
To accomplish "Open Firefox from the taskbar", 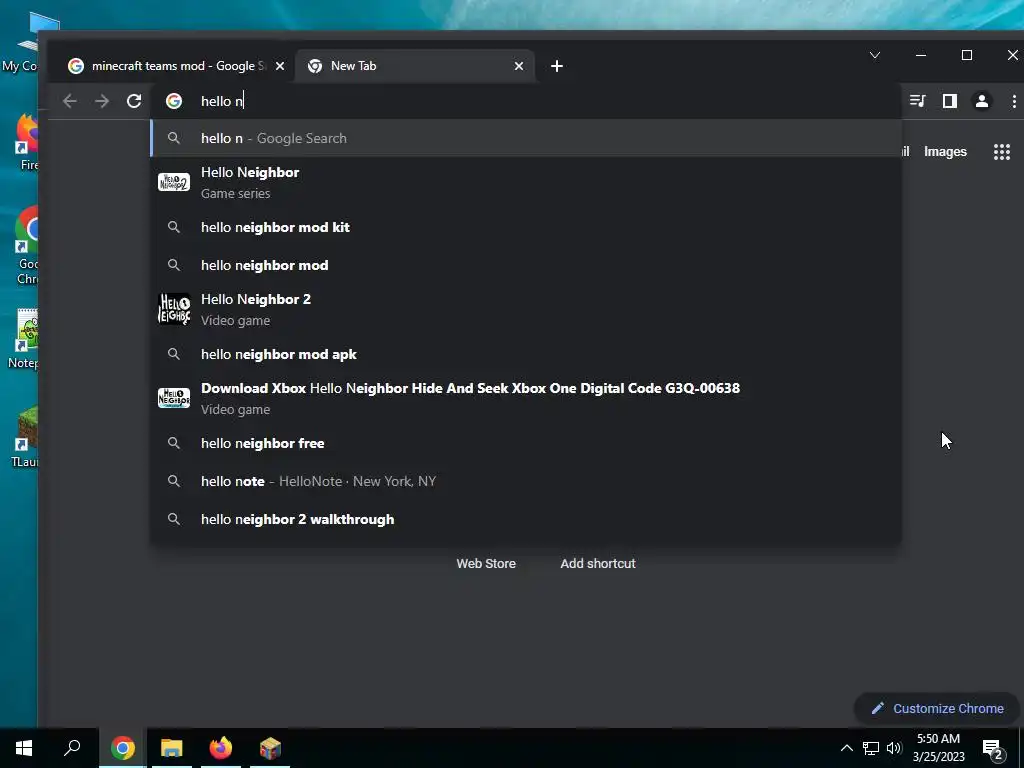I will (221, 748).
